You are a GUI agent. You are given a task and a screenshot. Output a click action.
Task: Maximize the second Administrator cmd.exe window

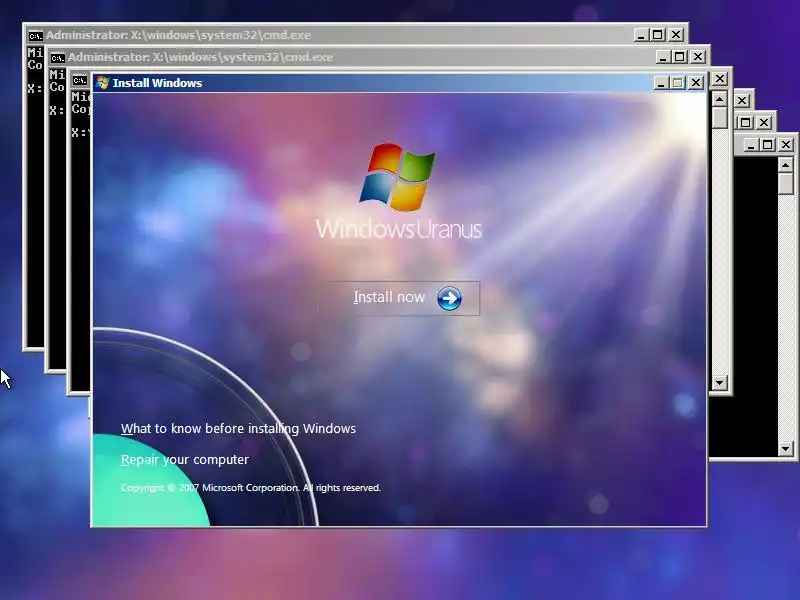tap(680, 57)
